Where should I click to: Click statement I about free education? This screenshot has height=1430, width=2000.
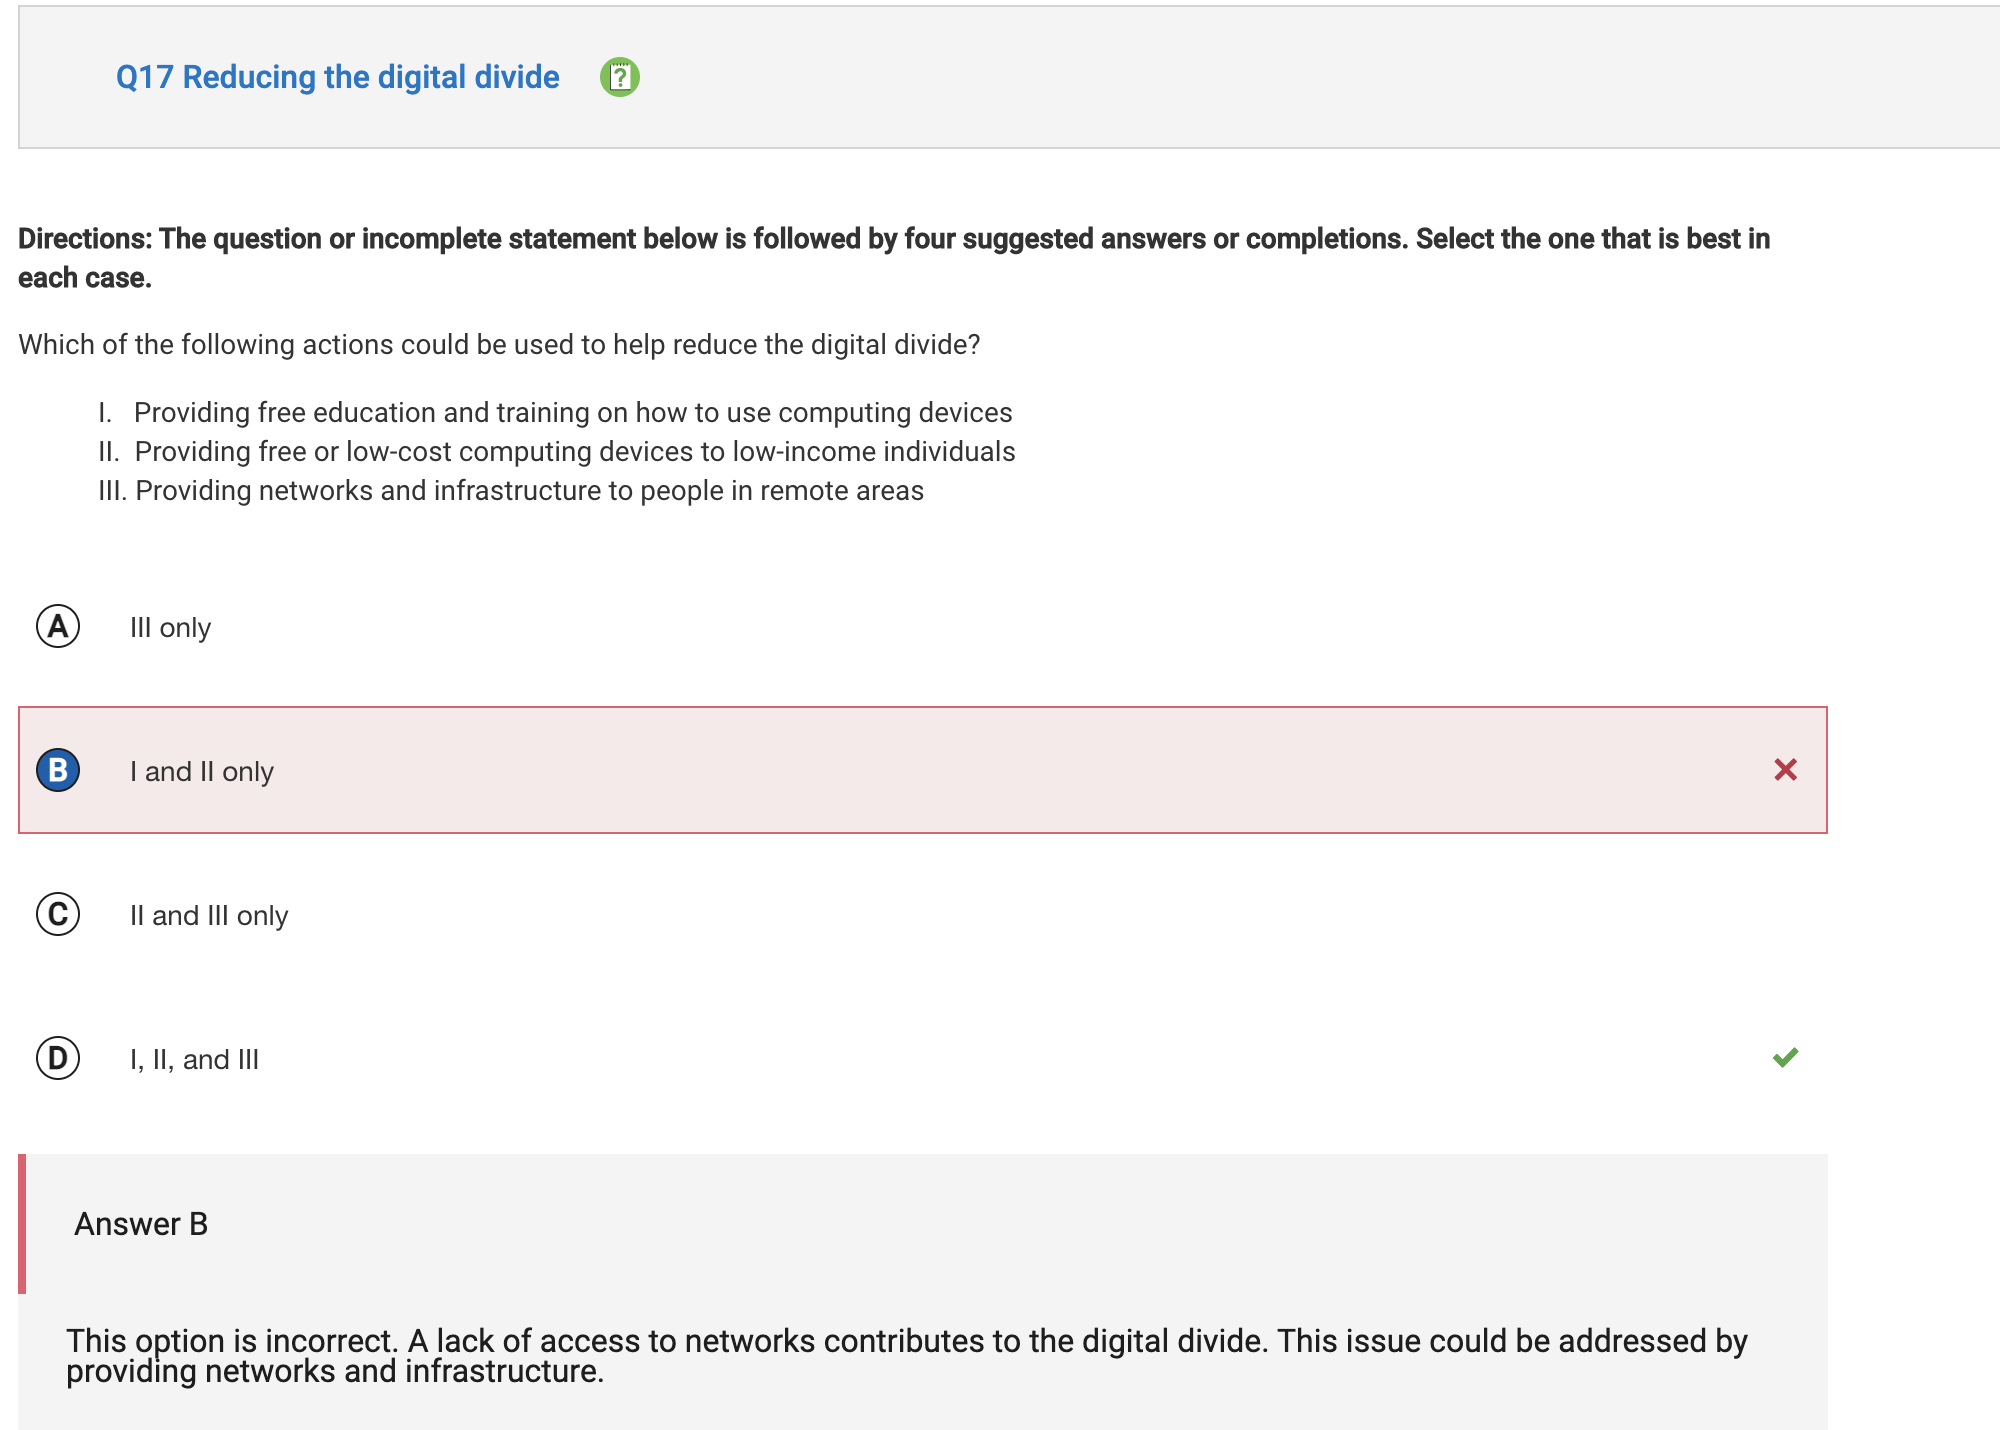pos(555,412)
